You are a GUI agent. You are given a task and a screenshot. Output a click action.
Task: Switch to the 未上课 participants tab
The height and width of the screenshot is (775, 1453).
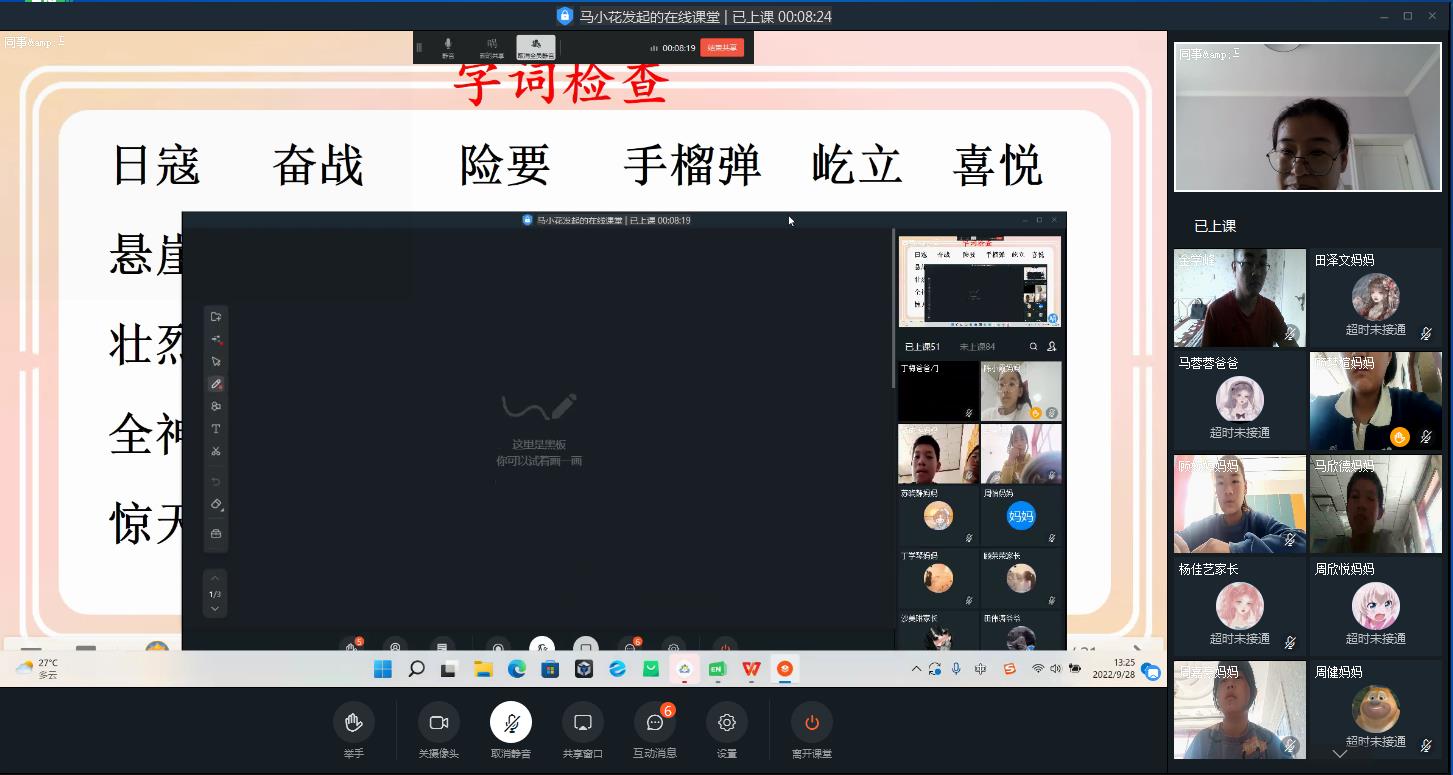click(x=977, y=347)
